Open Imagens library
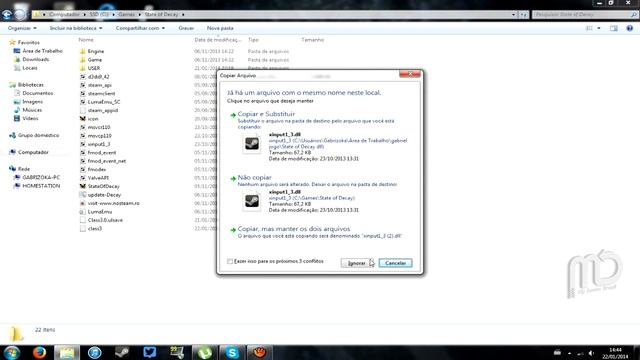This screenshot has height=360, width=640. coord(32,102)
